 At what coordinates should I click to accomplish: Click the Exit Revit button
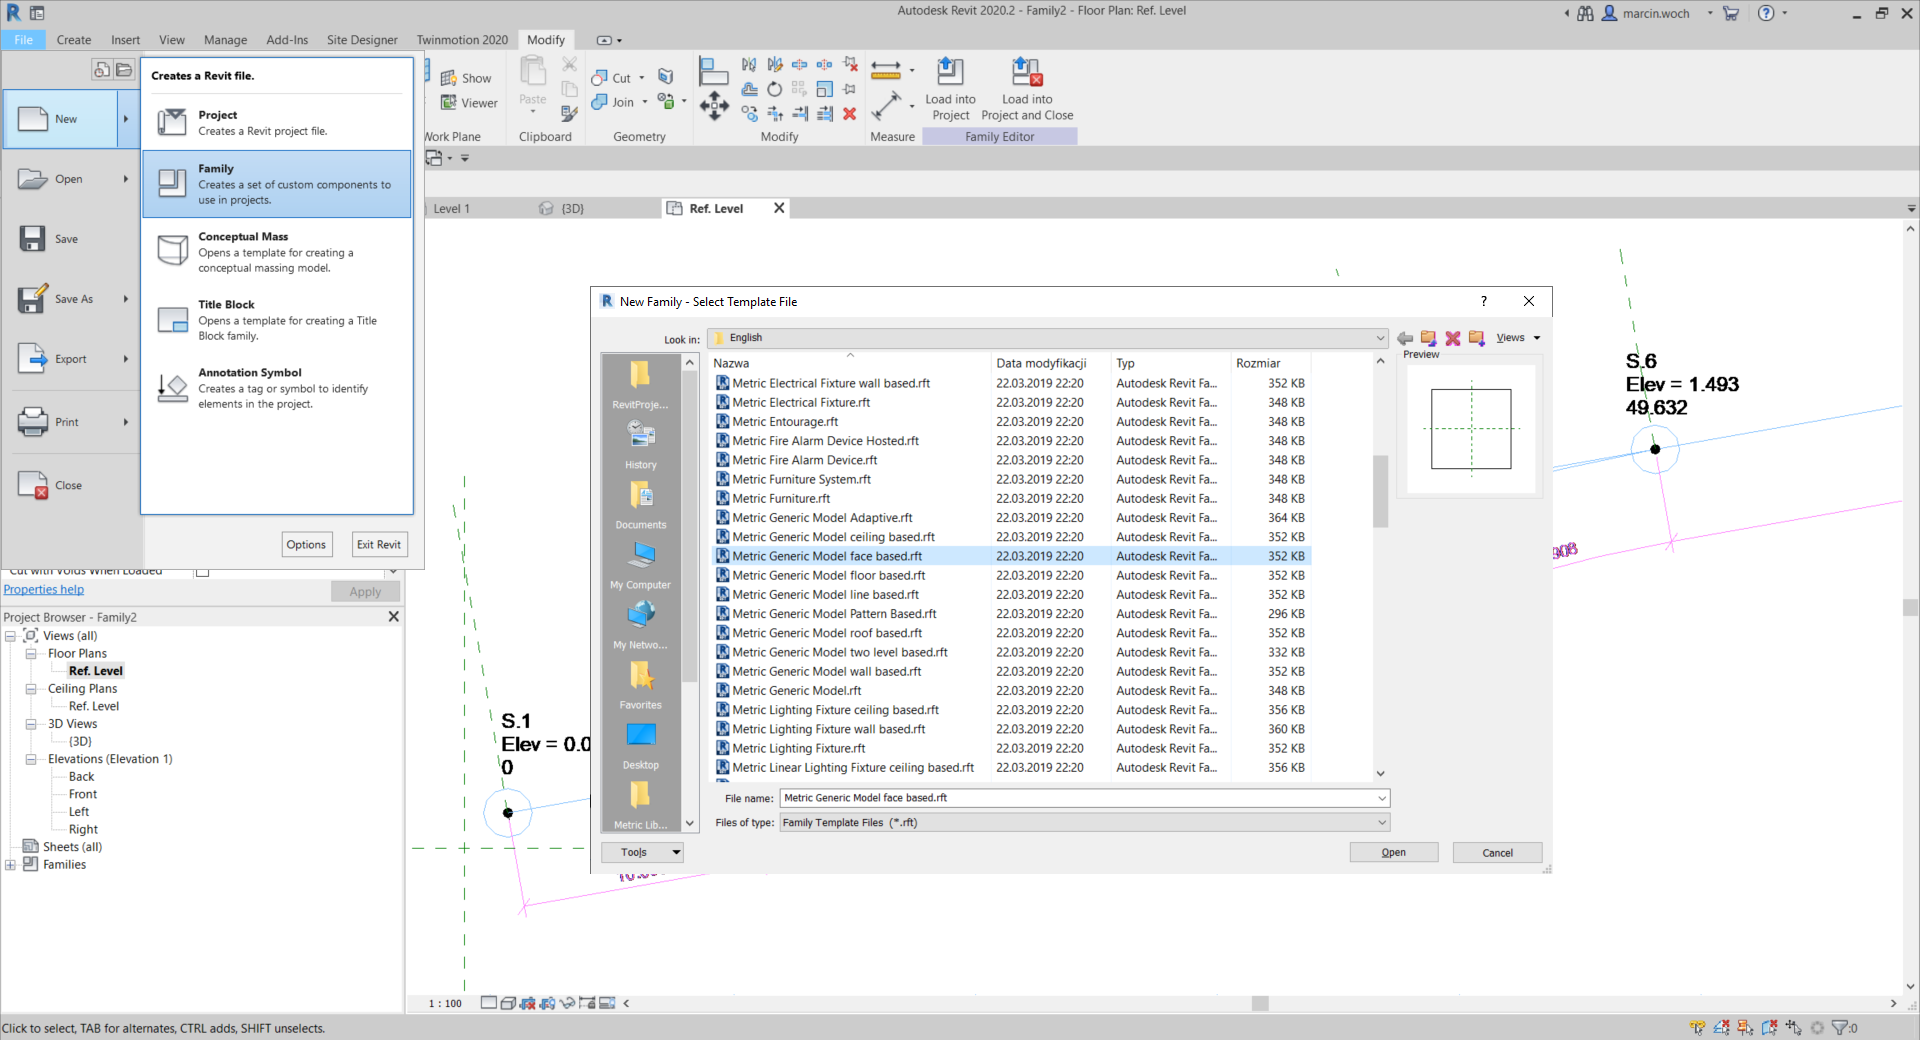(x=379, y=545)
